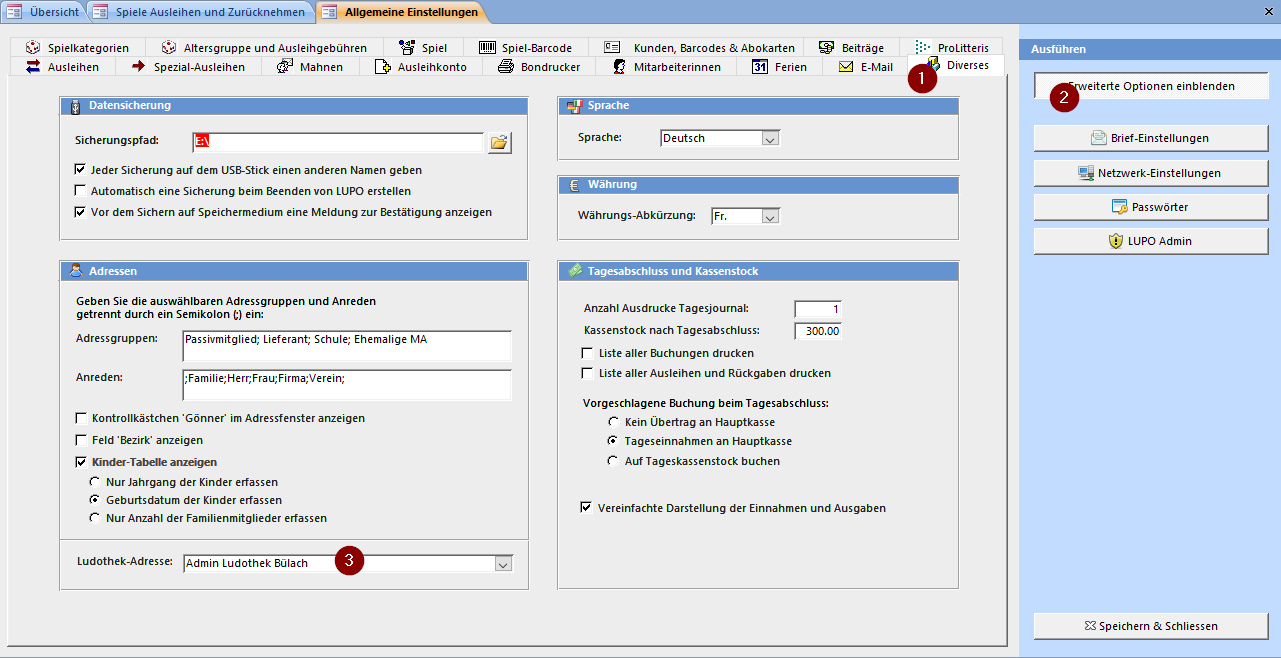1281x658 pixels.
Task: Select the Diverses tab
Action: (957, 65)
